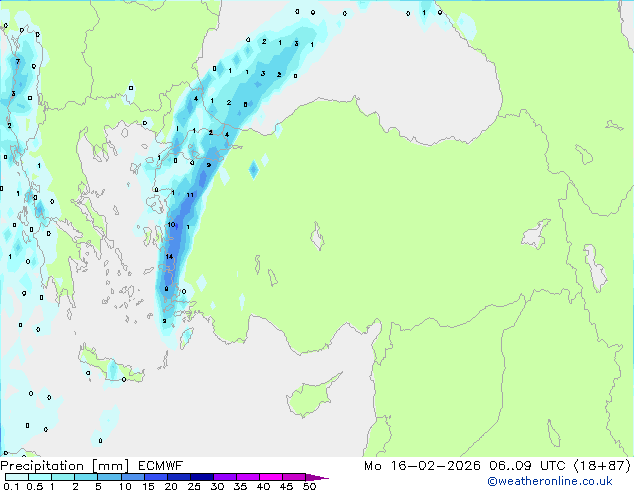
Task: Select the 35–40 mm legend color swatch
Action: click(247, 477)
